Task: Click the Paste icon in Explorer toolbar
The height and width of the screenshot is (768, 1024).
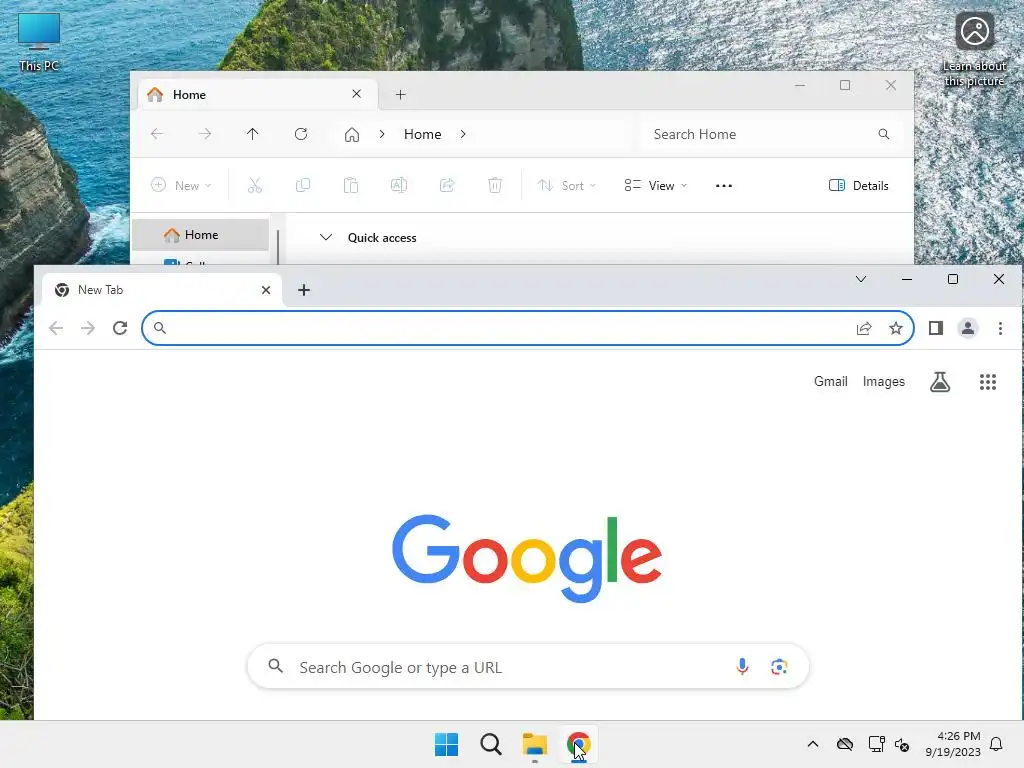Action: pos(351,185)
